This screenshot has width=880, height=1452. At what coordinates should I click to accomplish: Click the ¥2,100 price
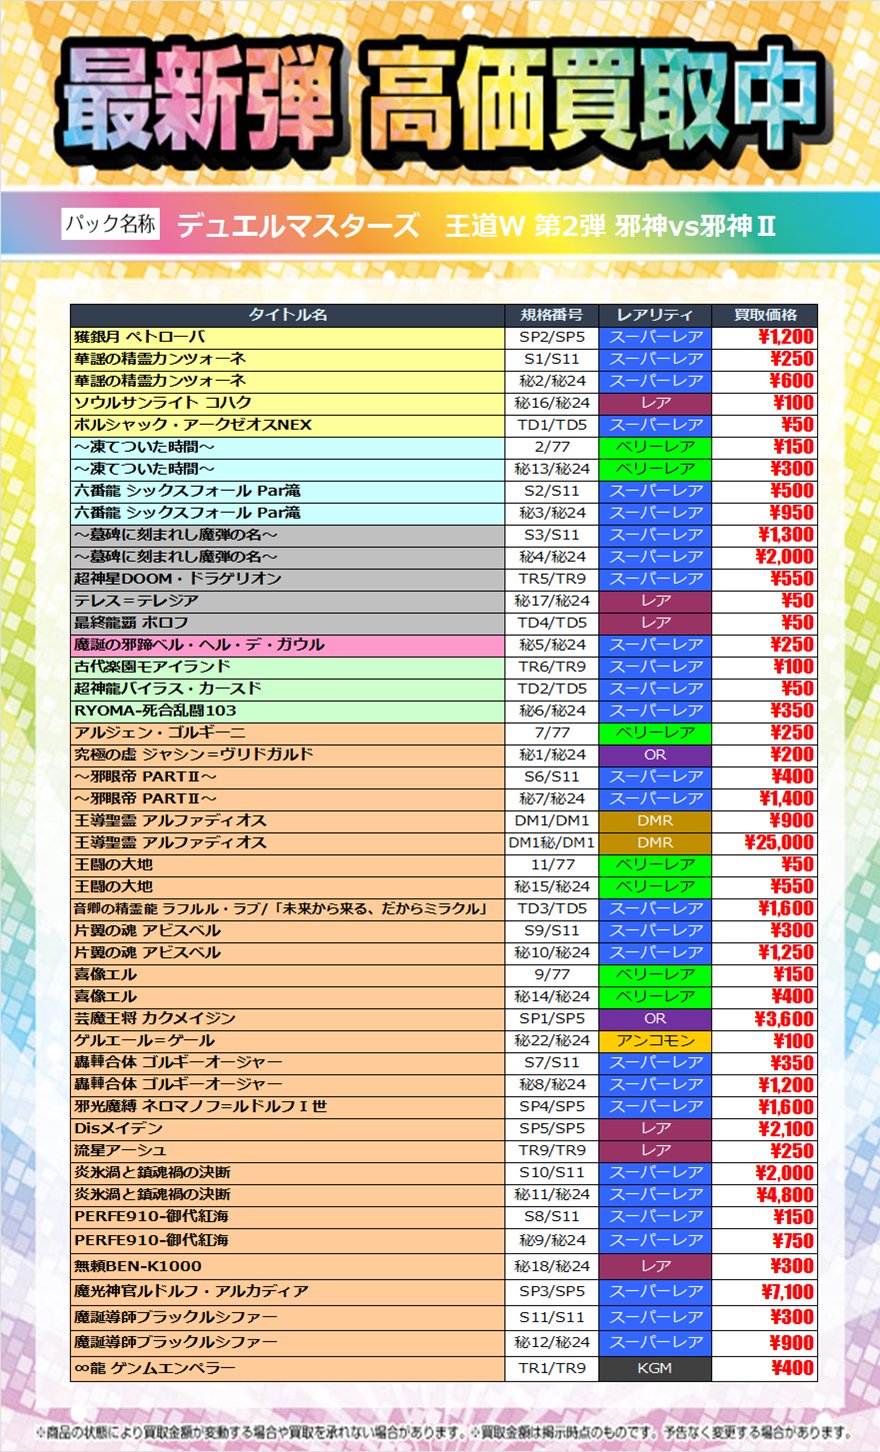tap(785, 1129)
